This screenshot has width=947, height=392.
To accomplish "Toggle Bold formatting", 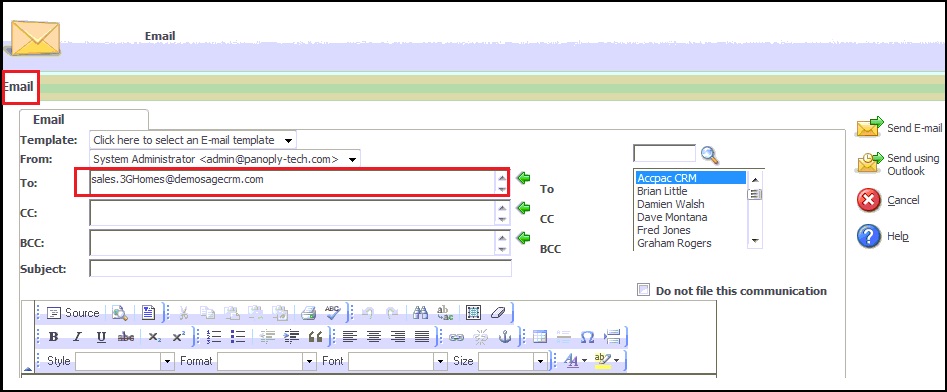I will [x=53, y=337].
